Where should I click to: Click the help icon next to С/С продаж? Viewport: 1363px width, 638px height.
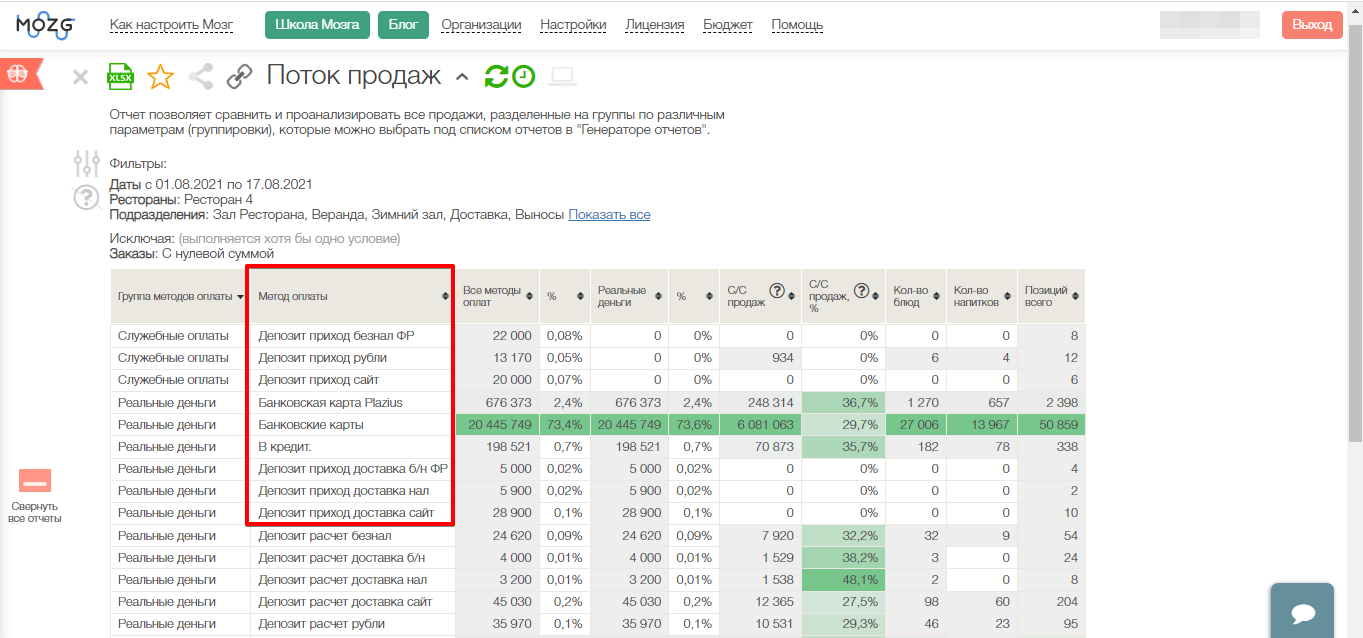[x=776, y=291]
